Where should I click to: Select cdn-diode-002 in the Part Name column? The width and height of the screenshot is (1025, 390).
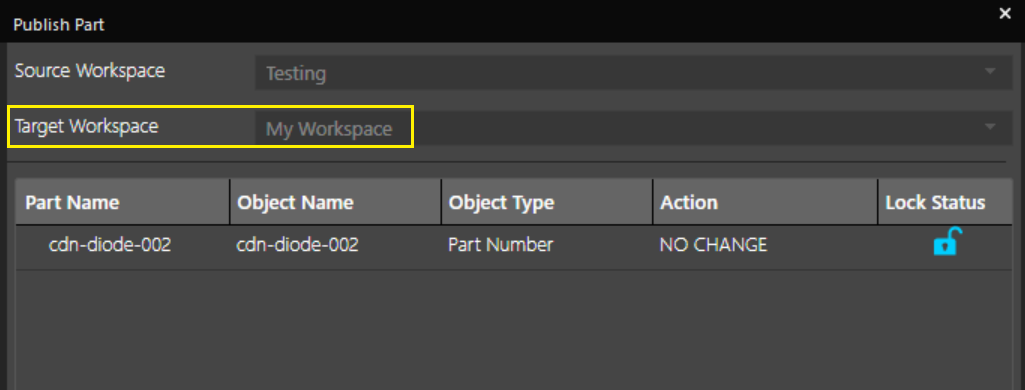(x=110, y=245)
